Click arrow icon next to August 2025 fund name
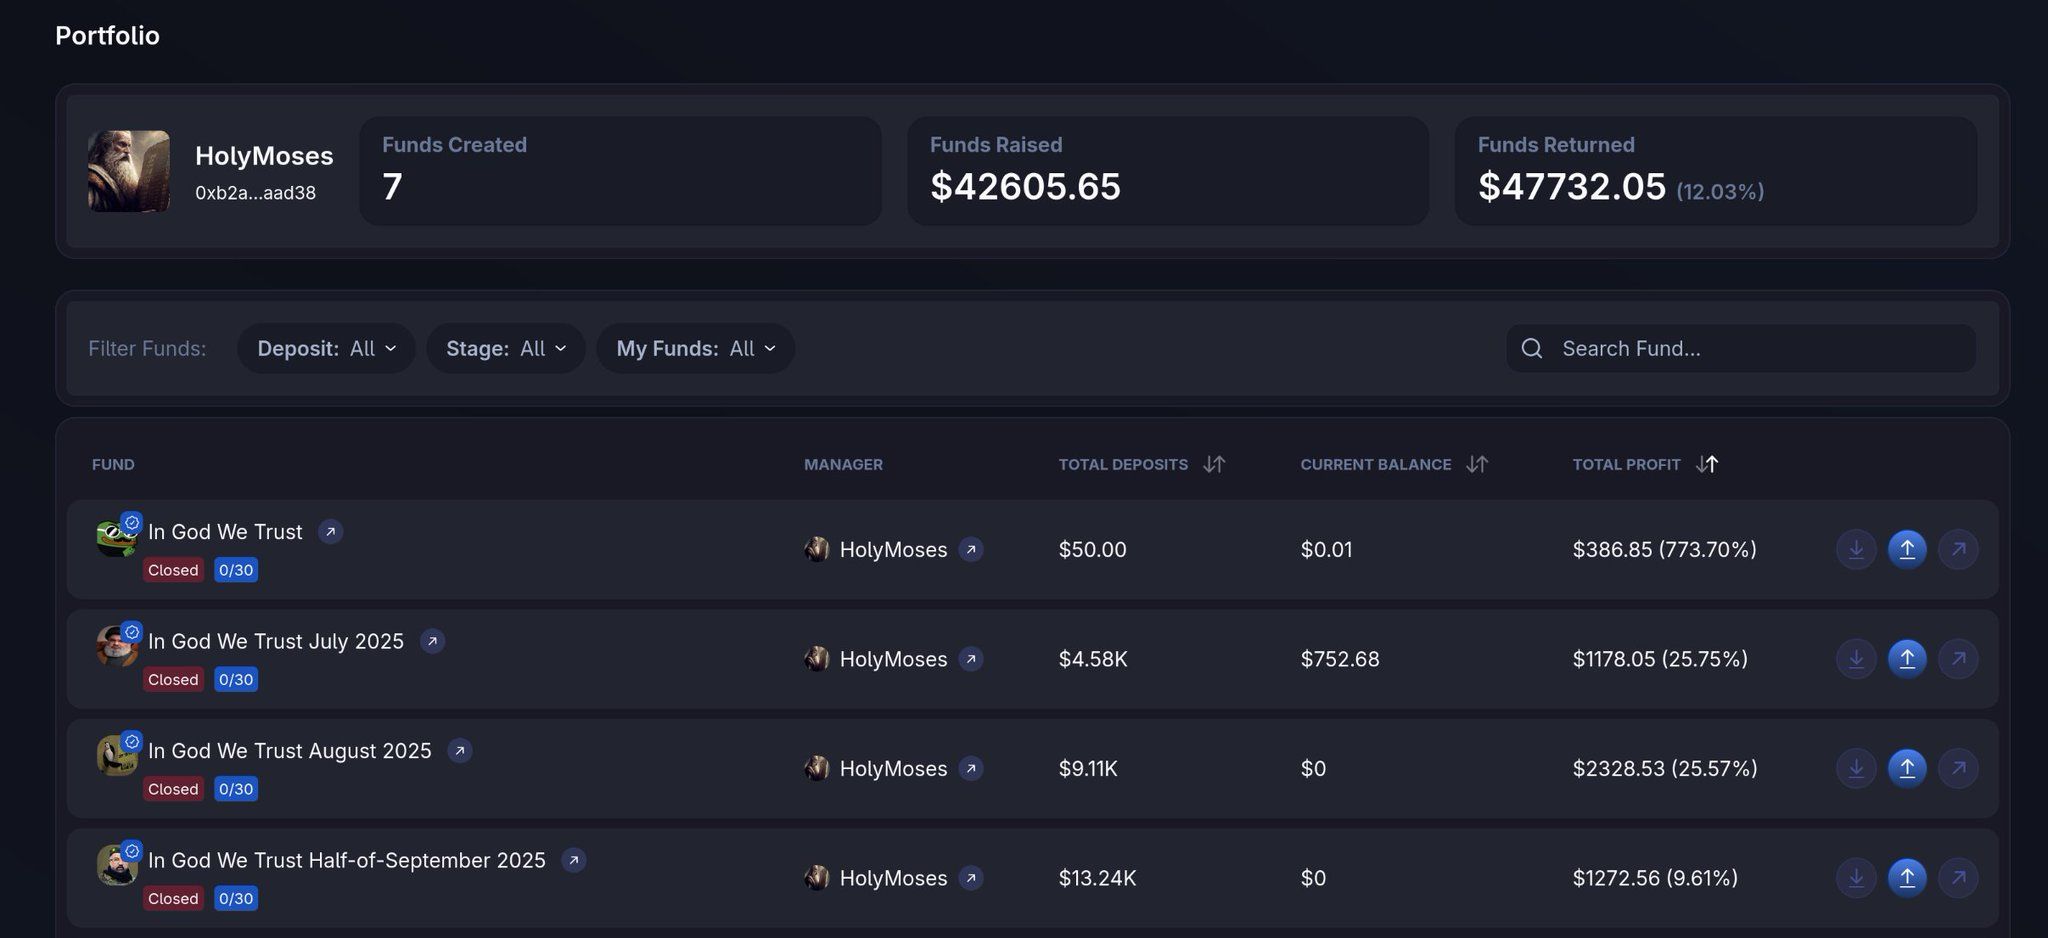The image size is (2048, 938). (460, 751)
